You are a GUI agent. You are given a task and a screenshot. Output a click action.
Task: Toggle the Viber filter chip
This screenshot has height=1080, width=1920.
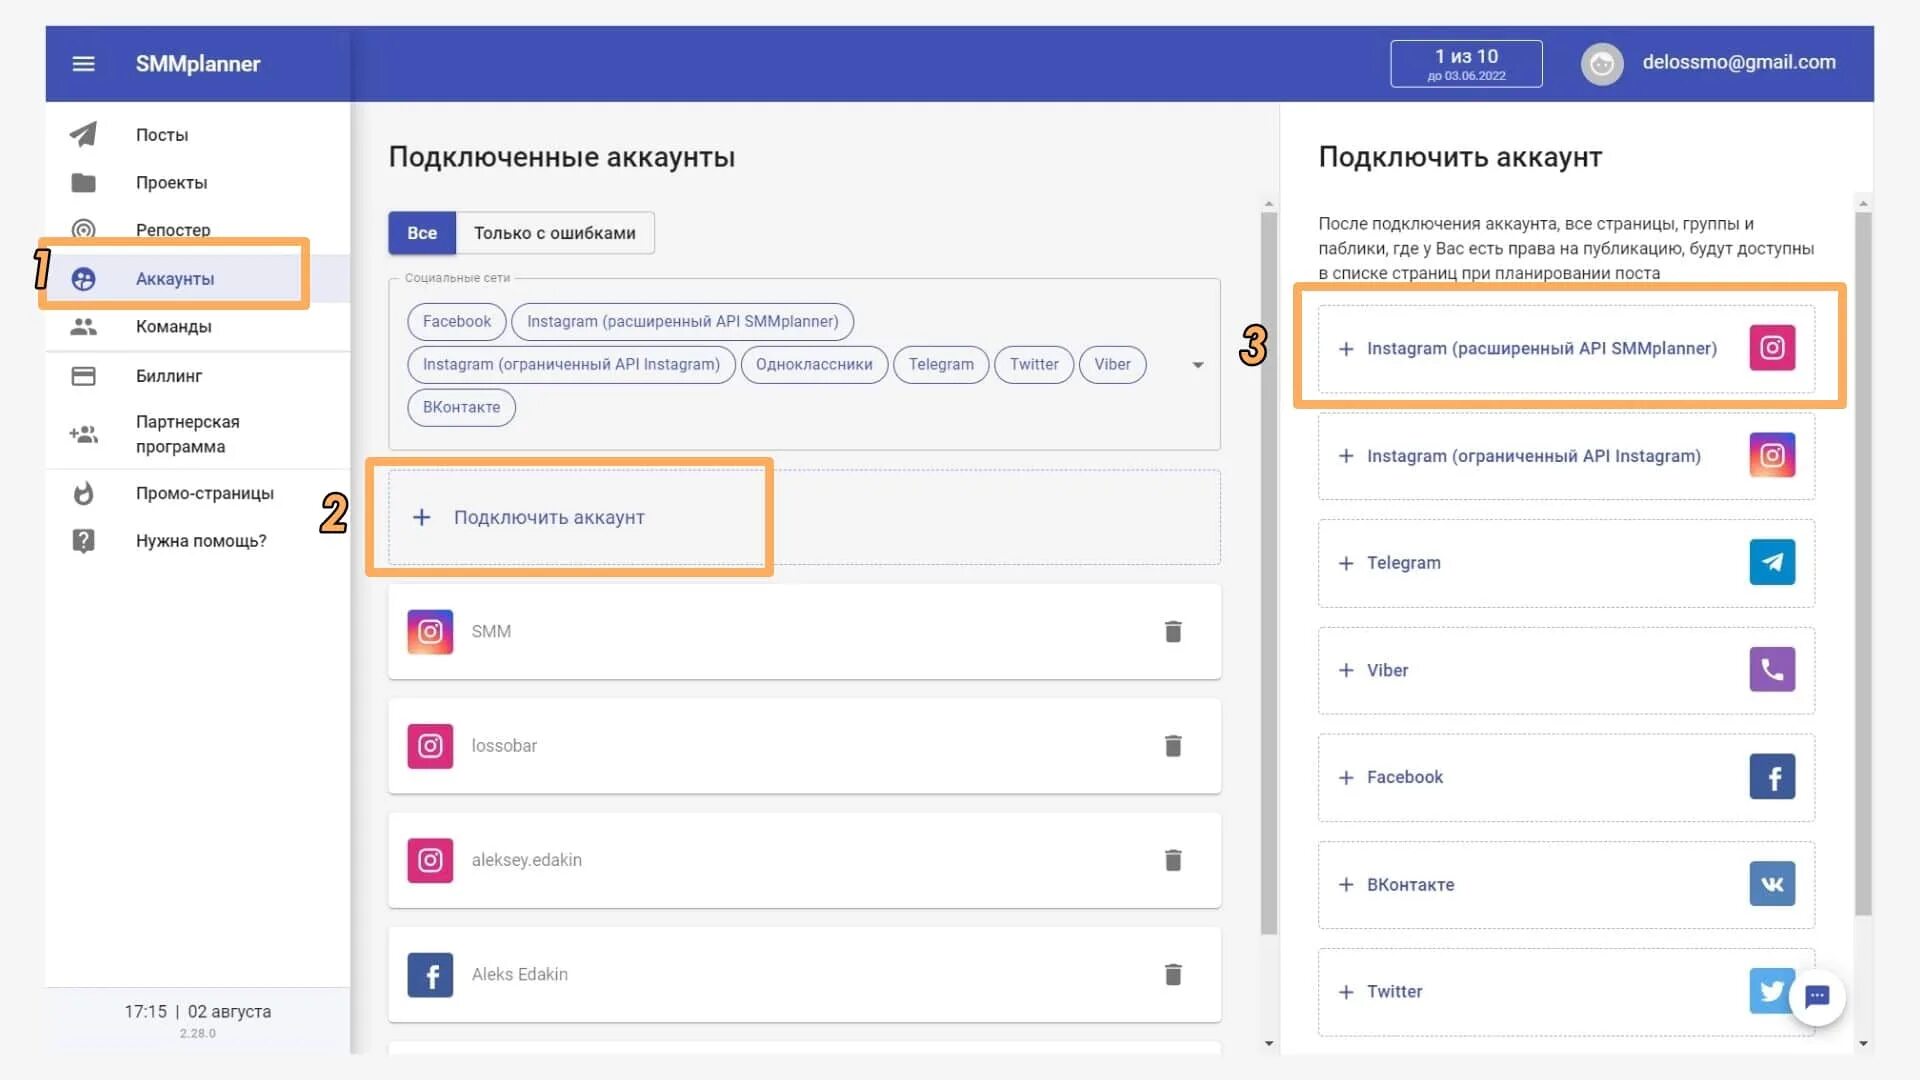[1112, 364]
